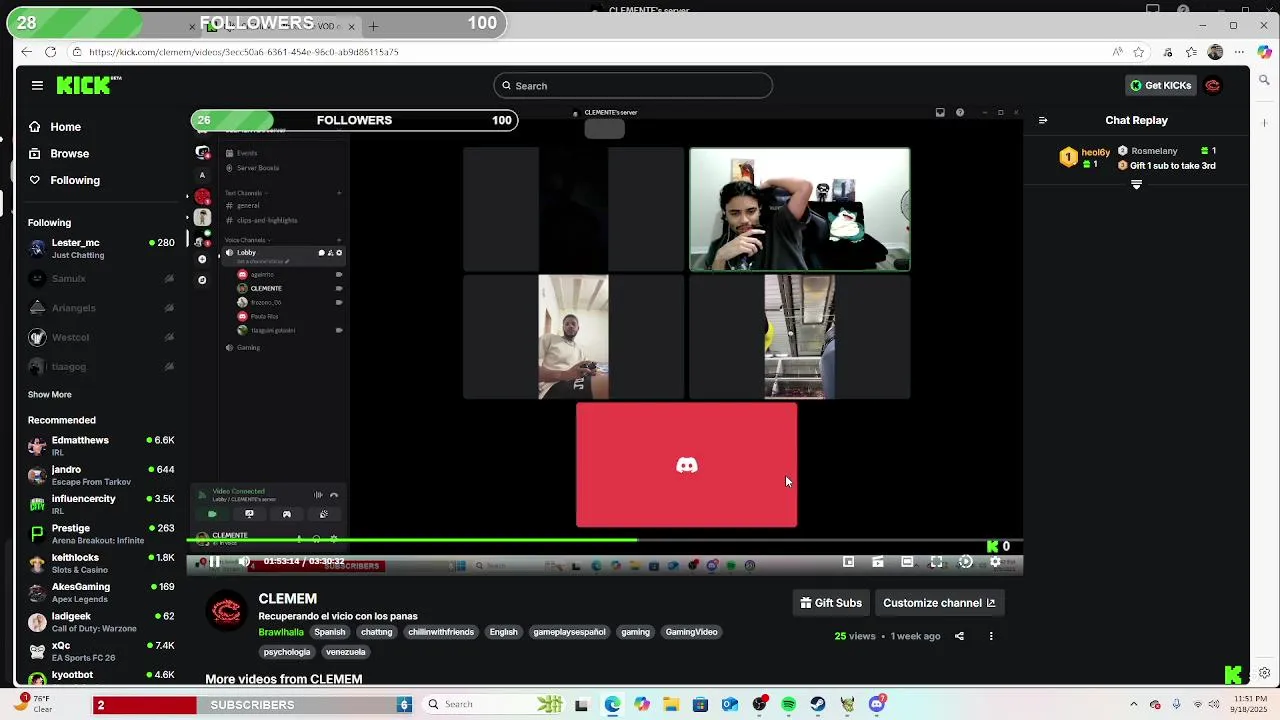The image size is (1280, 720).
Task: Open Edge Settings and more menu
Action: click(x=1240, y=52)
